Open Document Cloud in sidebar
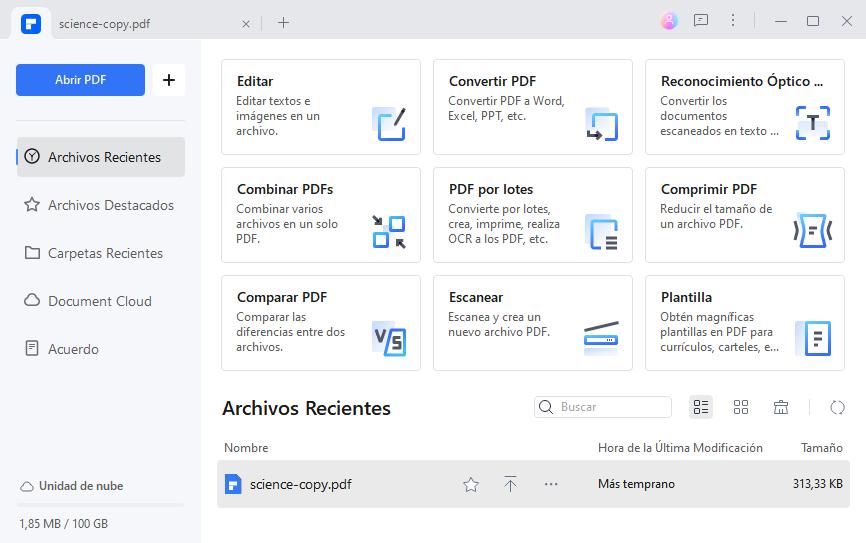The image size is (866, 543). point(100,301)
